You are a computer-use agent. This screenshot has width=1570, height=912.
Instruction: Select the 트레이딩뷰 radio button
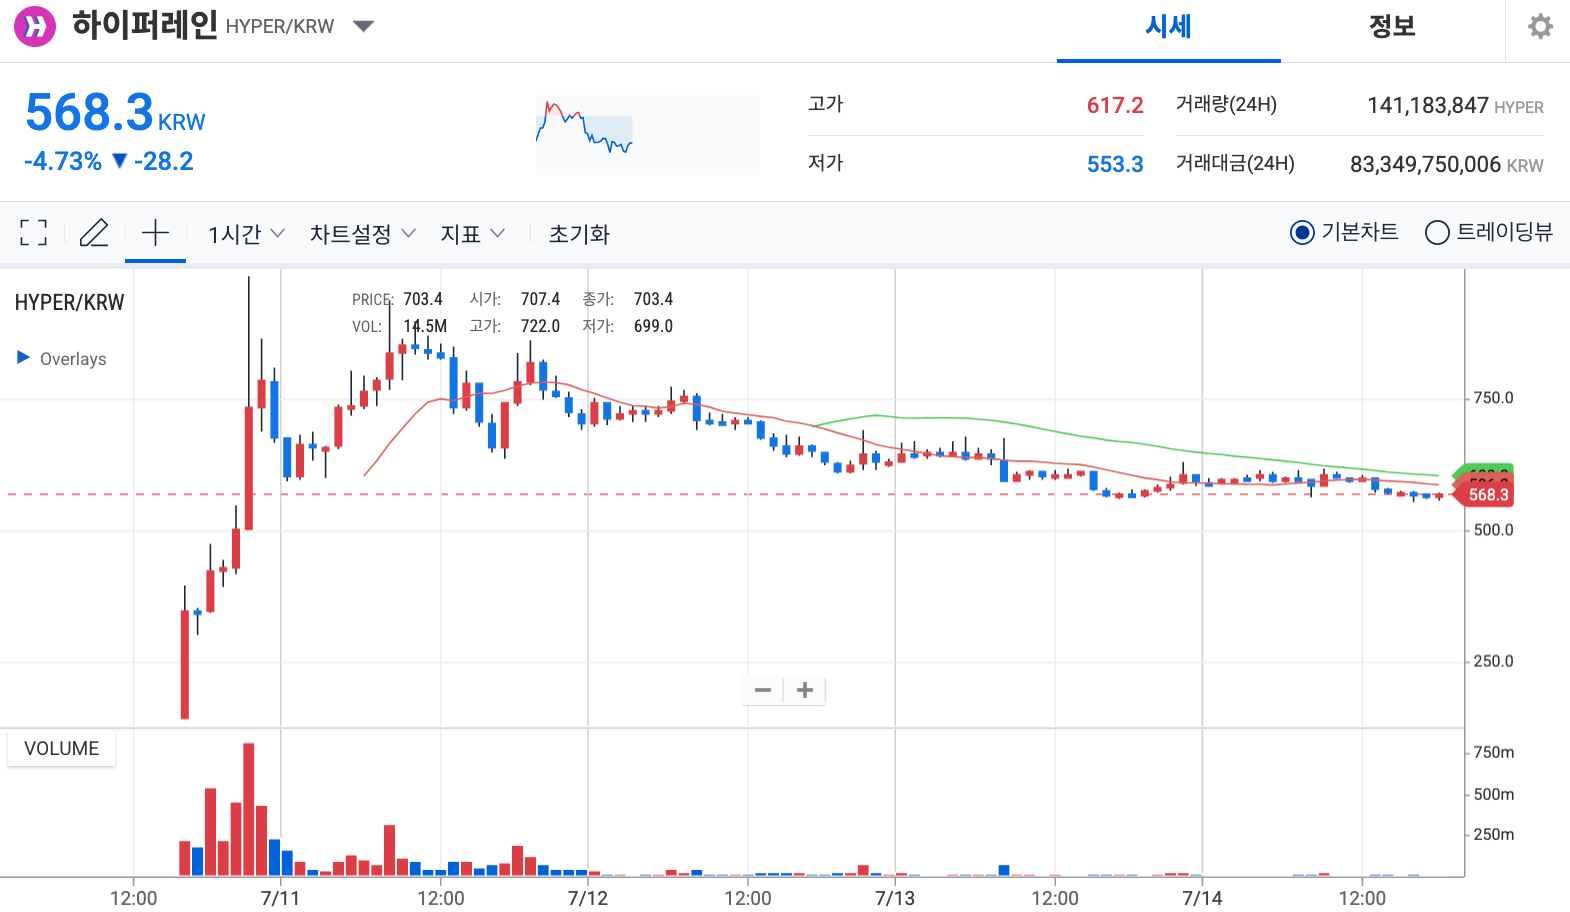point(1437,233)
